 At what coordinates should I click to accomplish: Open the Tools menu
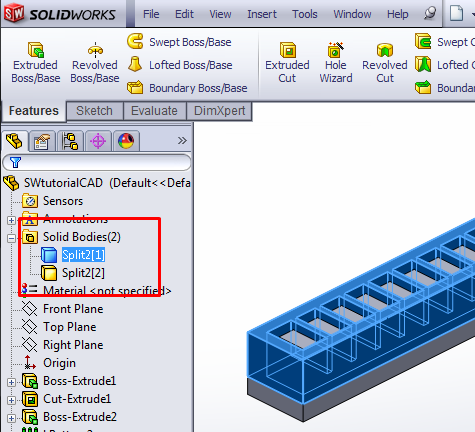[x=305, y=14]
